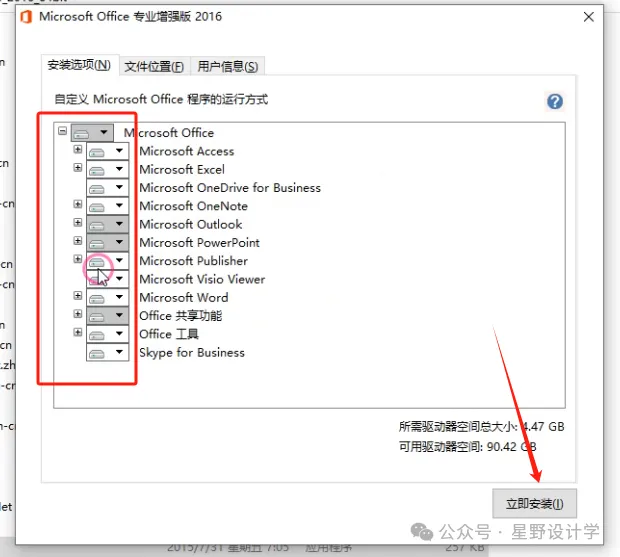Switch to the 安装选项(N) tab
This screenshot has width=620, height=557.
pos(80,65)
